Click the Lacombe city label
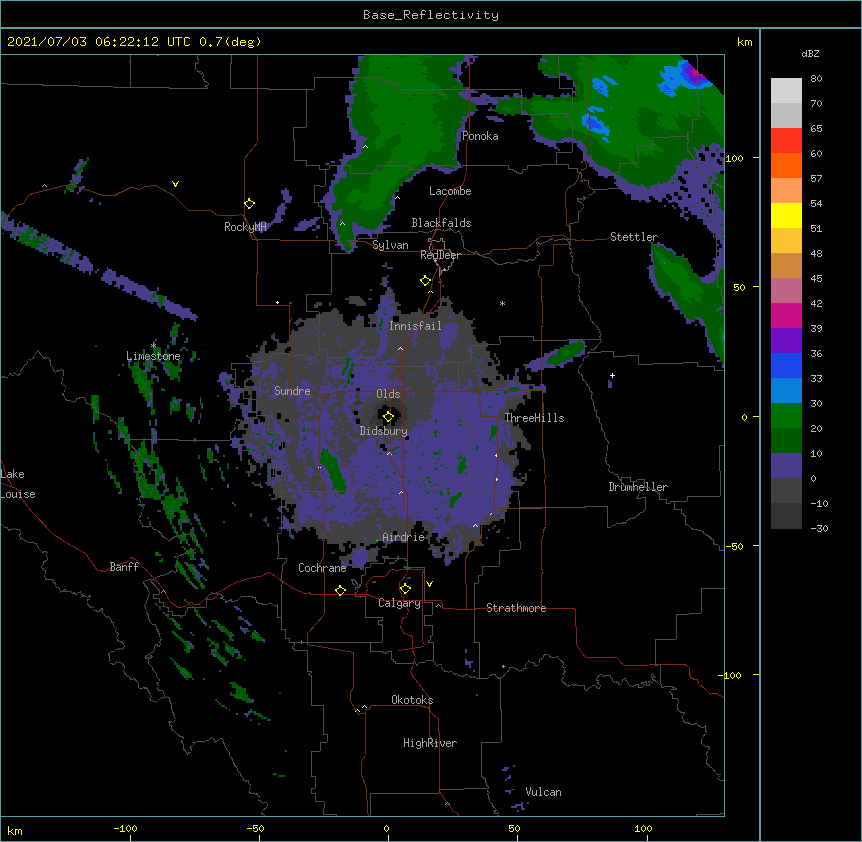 [x=450, y=191]
